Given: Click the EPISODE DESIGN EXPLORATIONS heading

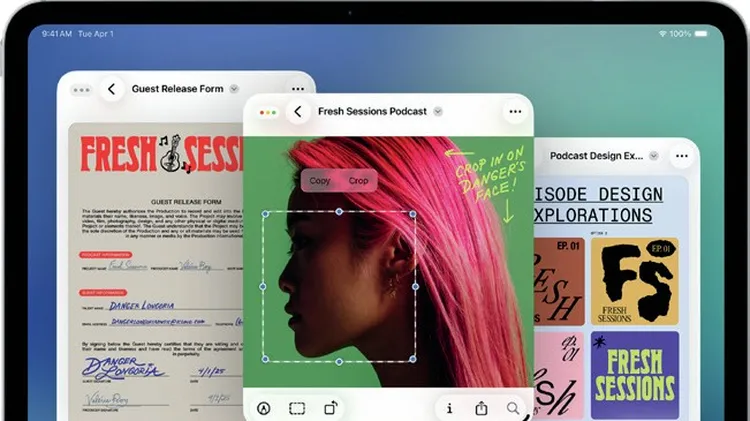Looking at the screenshot, I should click(x=598, y=205).
